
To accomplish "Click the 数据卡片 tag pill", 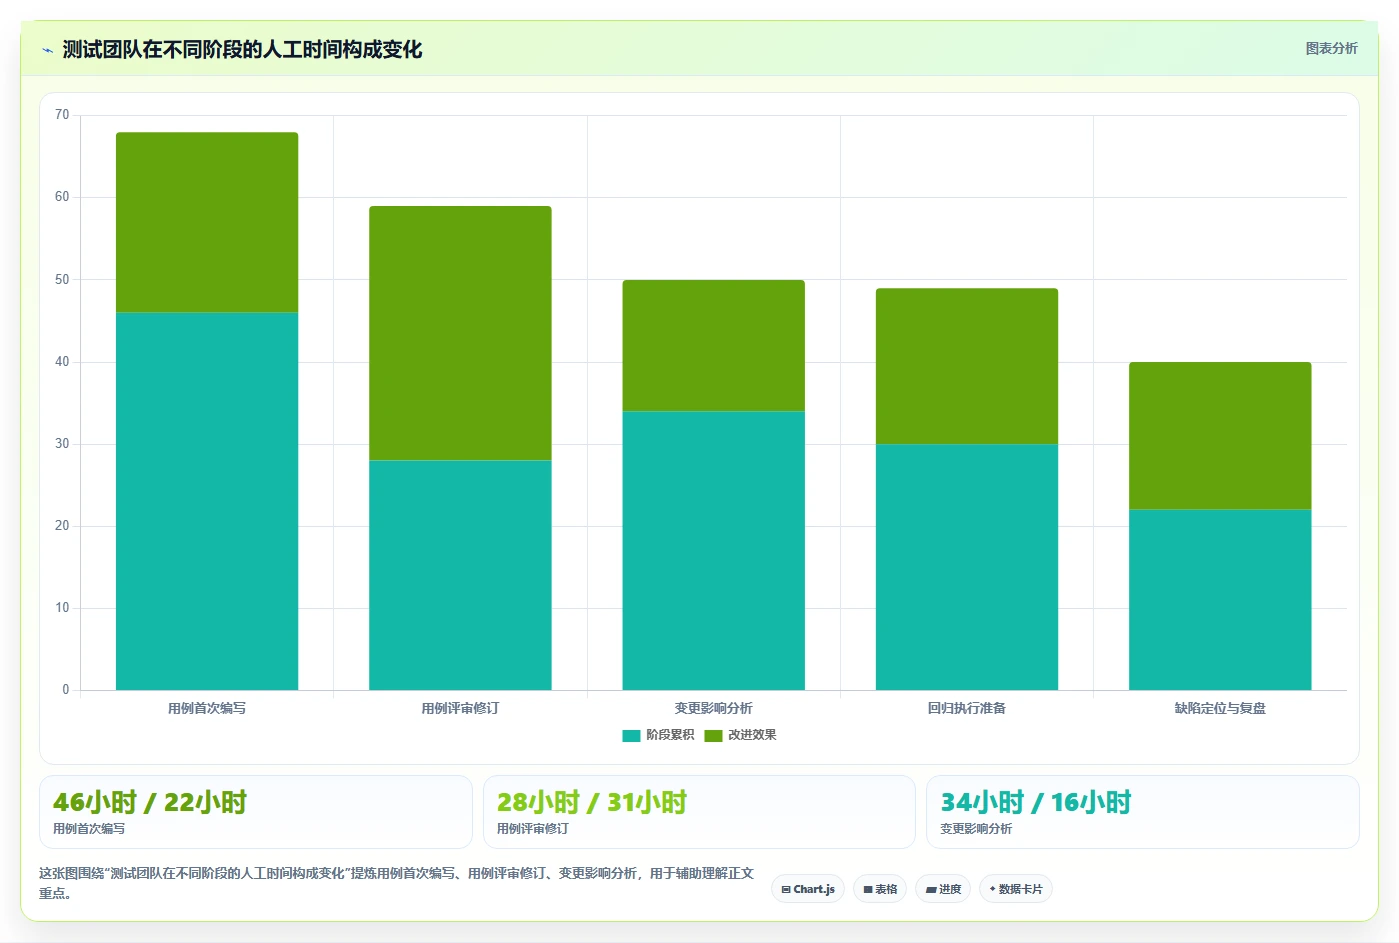I will click(1016, 889).
